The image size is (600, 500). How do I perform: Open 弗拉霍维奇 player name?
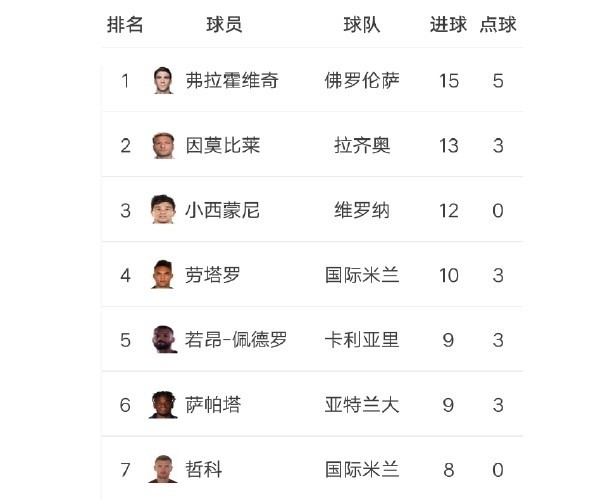click(232, 81)
